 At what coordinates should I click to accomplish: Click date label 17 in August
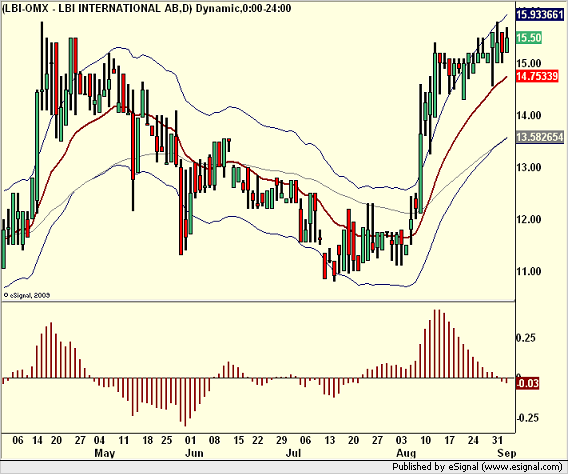[x=449, y=440]
